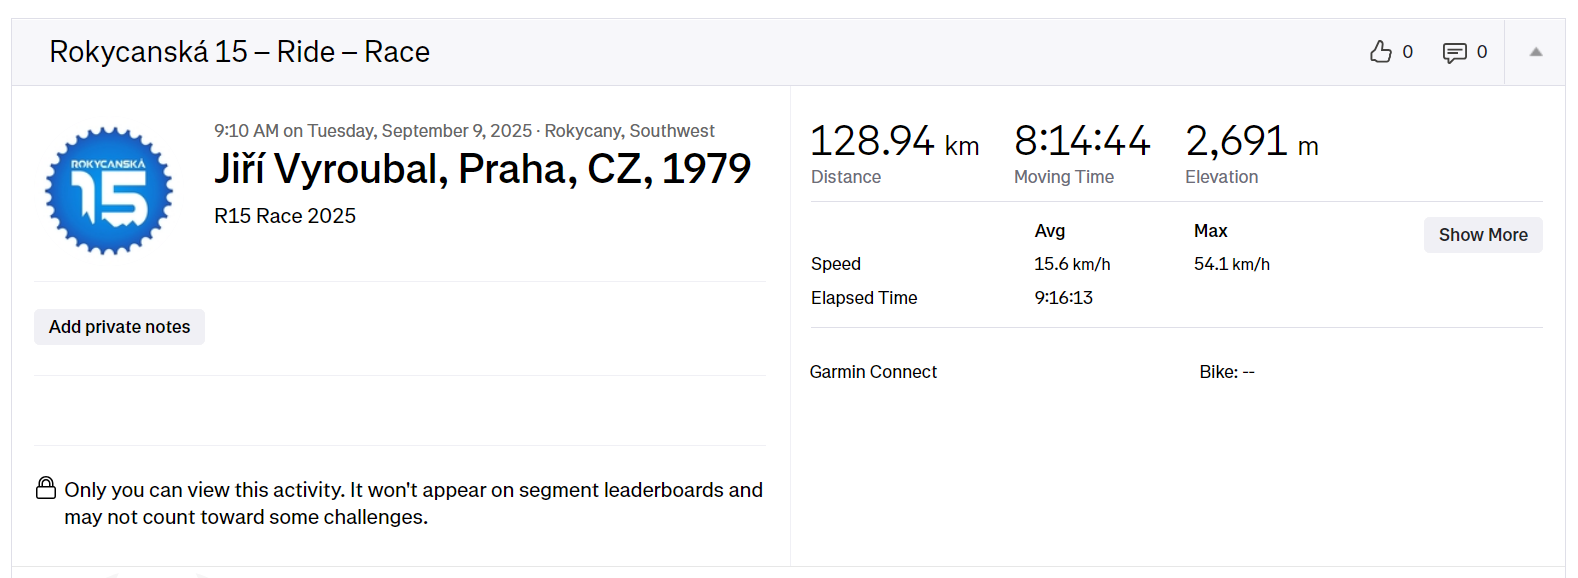Image resolution: width=1578 pixels, height=578 pixels.
Task: Click the activity date and location text
Action: click(x=464, y=131)
